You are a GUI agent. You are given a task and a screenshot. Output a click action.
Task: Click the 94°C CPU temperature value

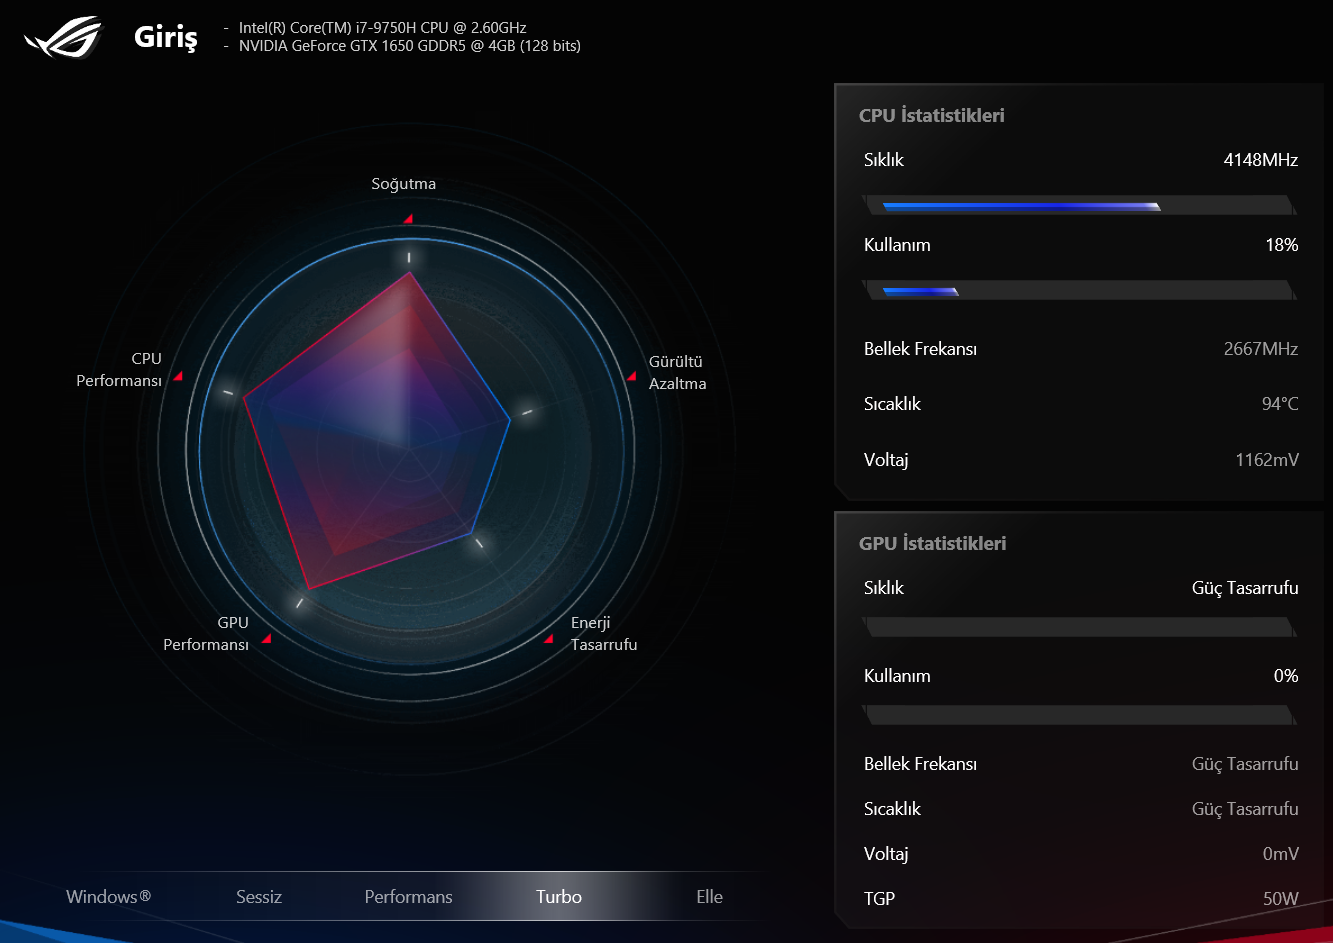coord(1280,404)
